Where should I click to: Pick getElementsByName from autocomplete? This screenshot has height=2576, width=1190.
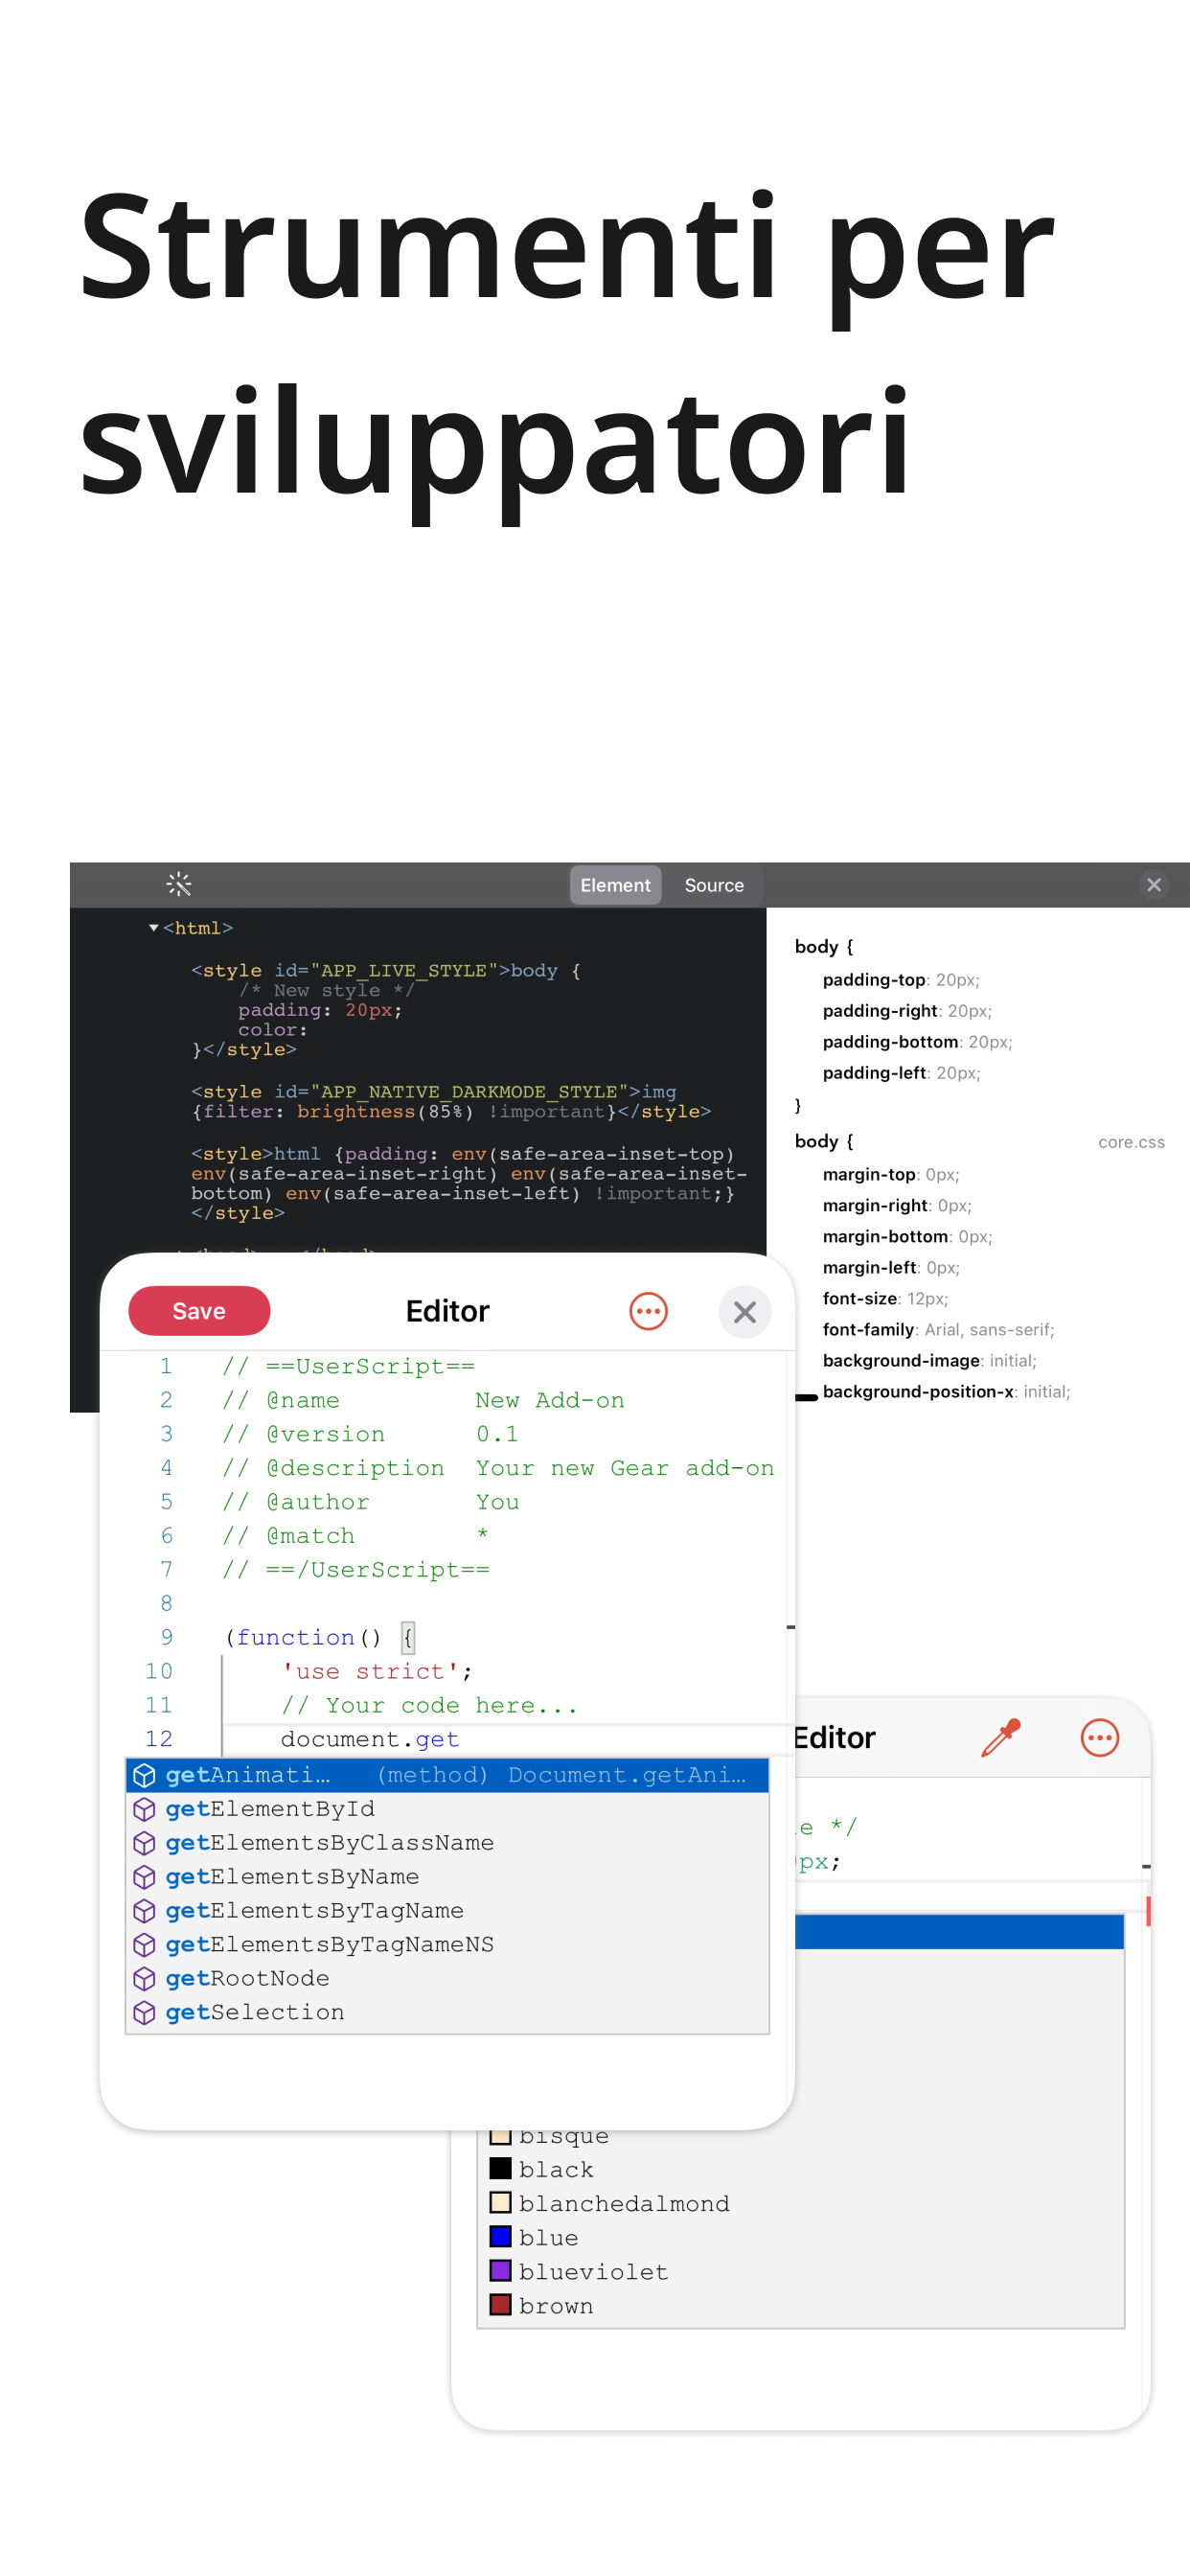coord(447,1877)
